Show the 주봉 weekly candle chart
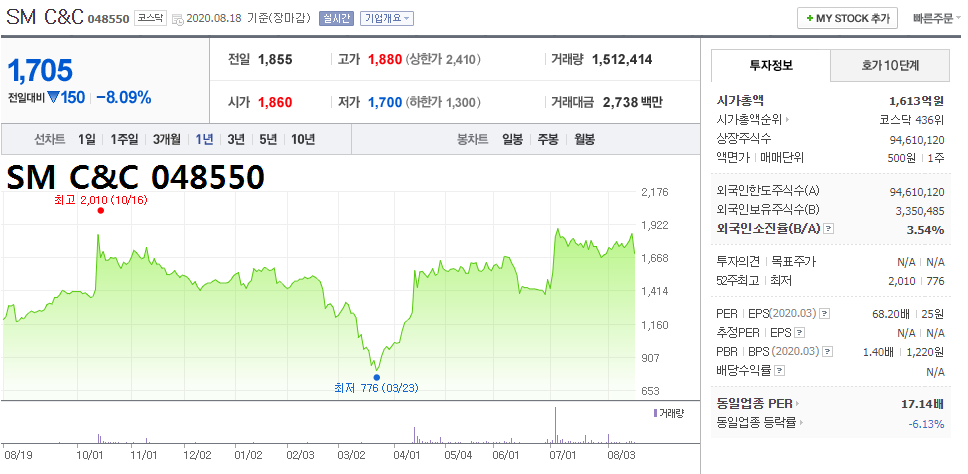968x474 pixels. pos(548,139)
